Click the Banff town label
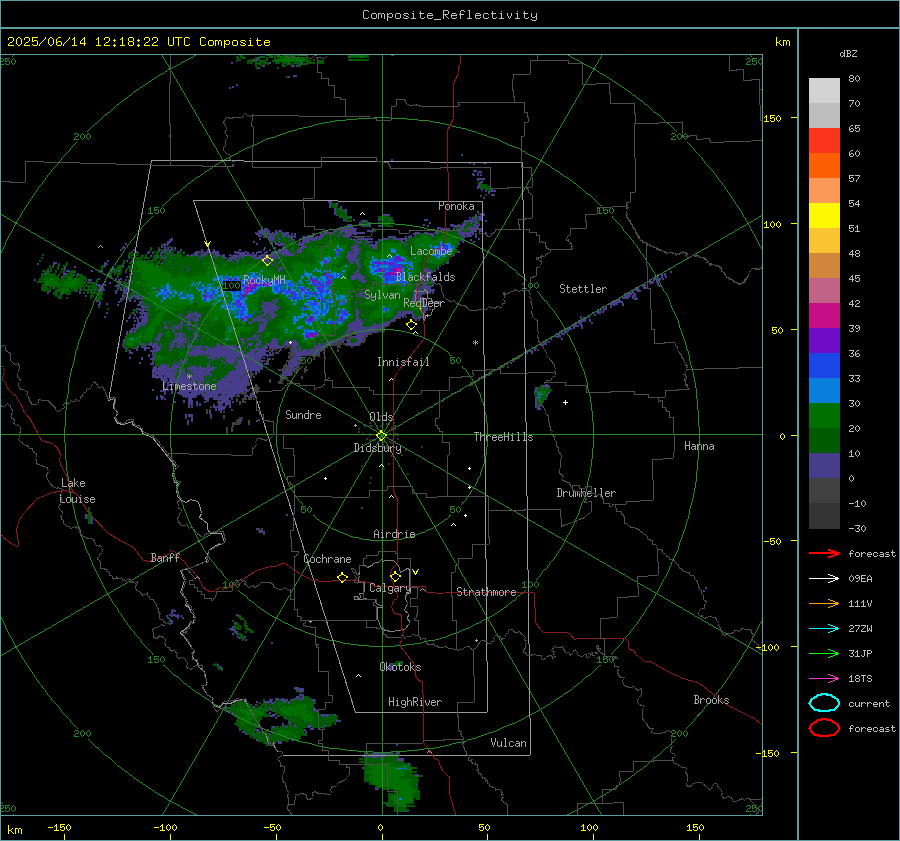 pos(165,557)
